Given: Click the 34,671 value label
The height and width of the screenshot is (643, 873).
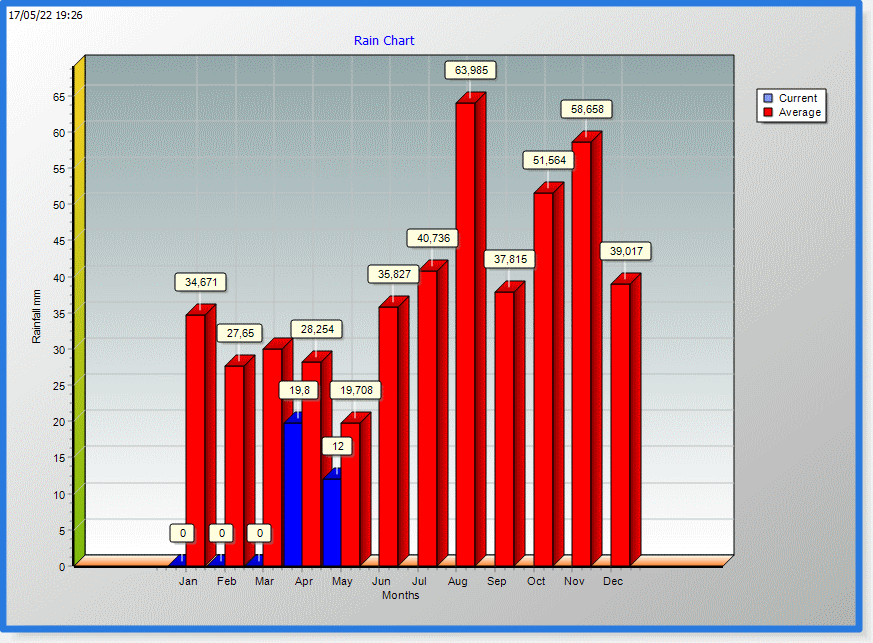Looking at the screenshot, I should point(201,282).
